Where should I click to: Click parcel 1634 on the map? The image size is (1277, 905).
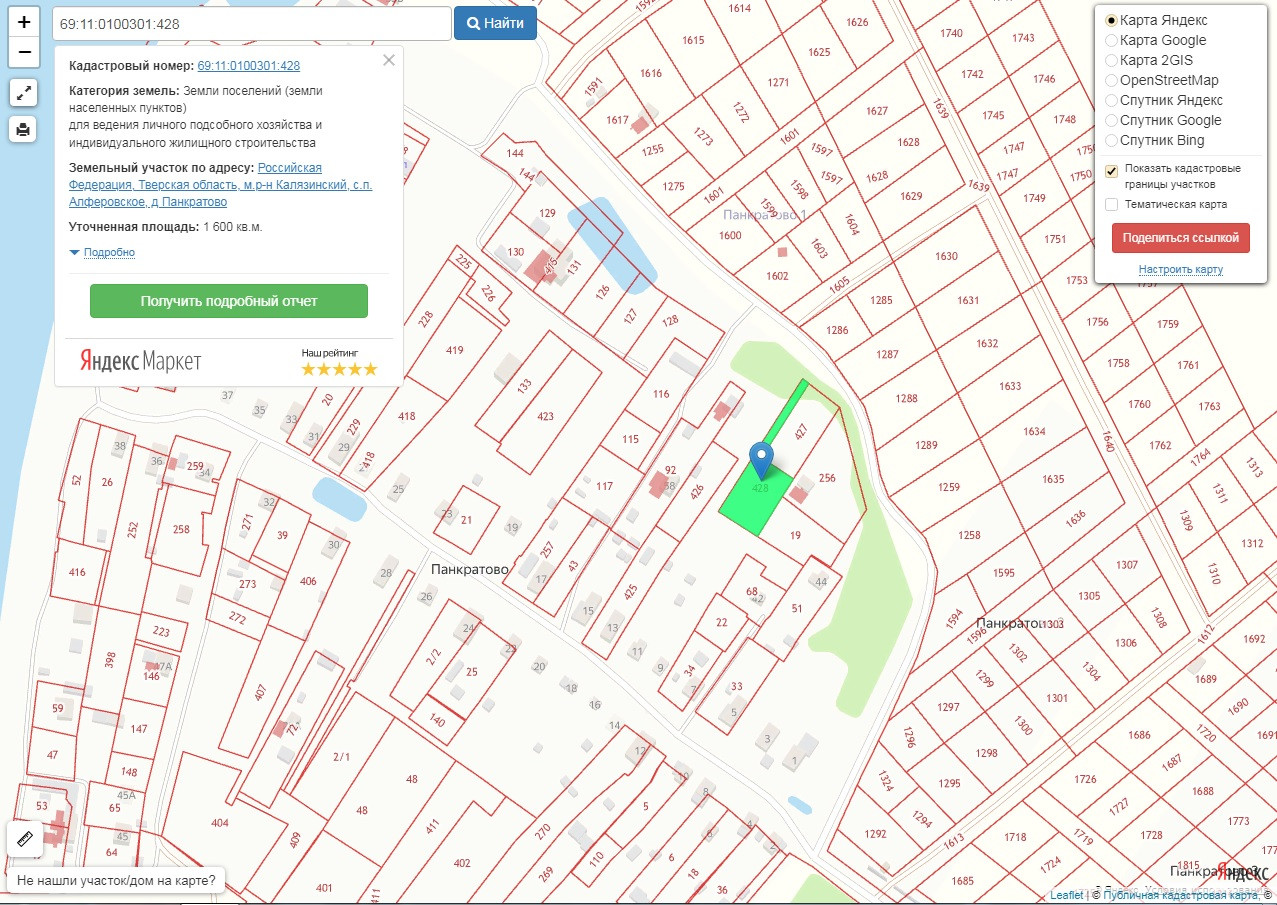tap(1034, 431)
